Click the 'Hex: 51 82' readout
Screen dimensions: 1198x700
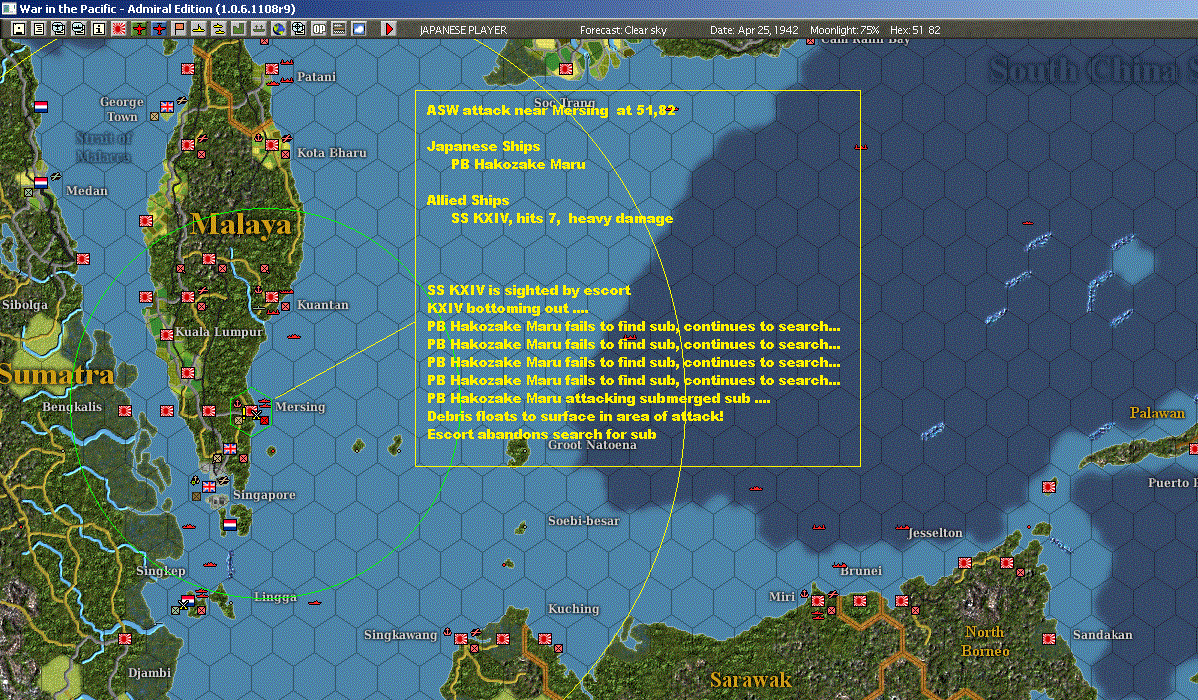[x=915, y=30]
